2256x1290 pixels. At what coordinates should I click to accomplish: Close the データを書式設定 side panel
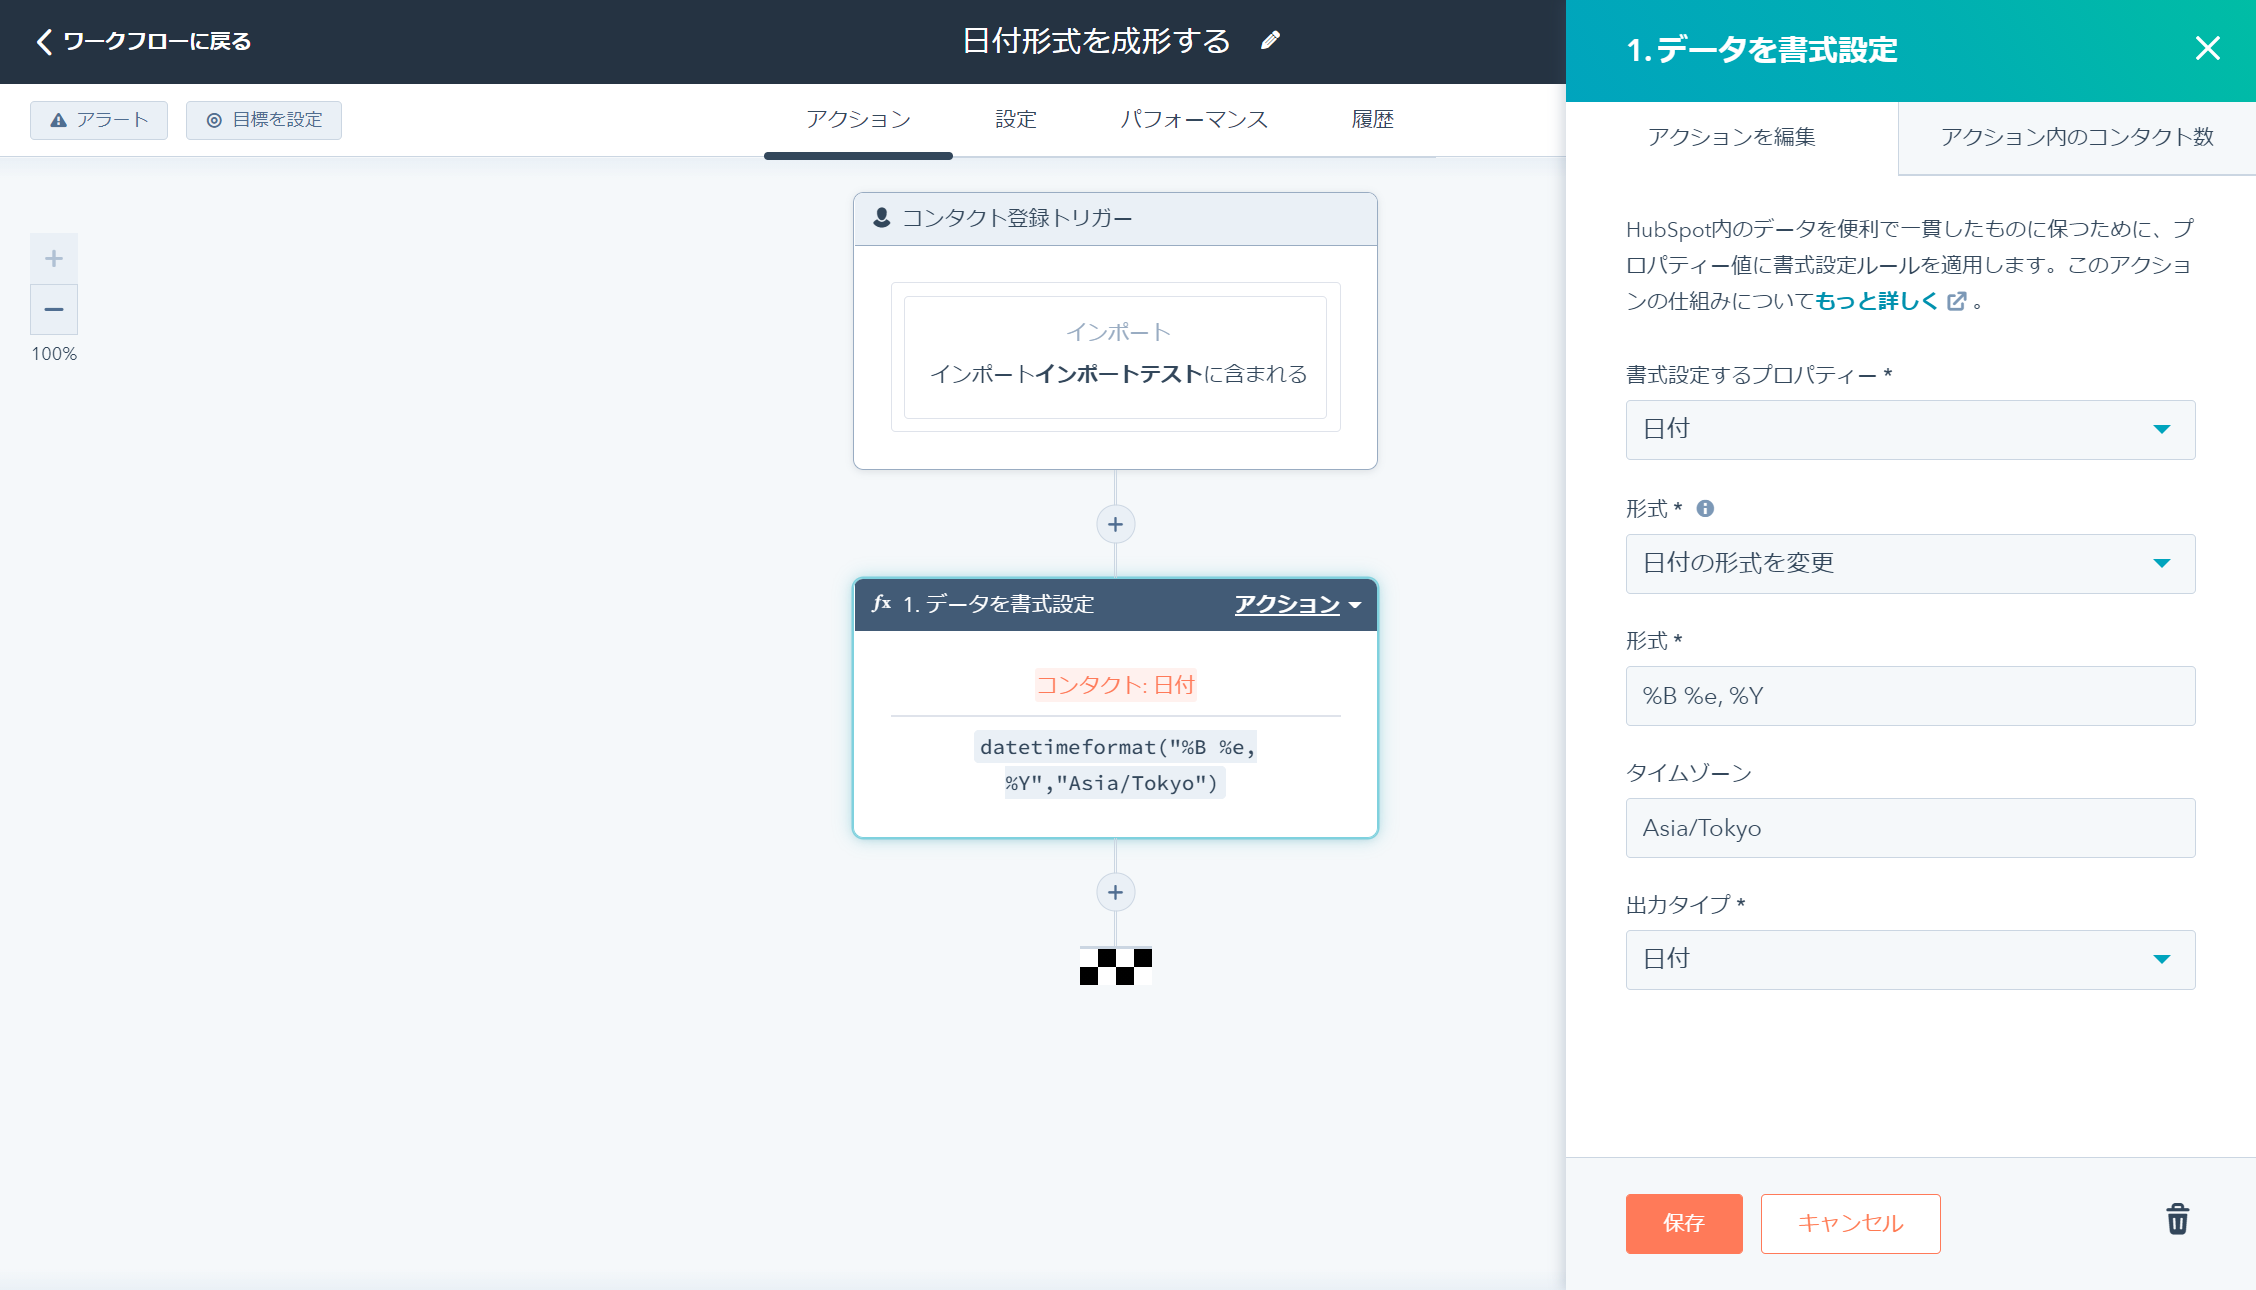(x=2207, y=48)
